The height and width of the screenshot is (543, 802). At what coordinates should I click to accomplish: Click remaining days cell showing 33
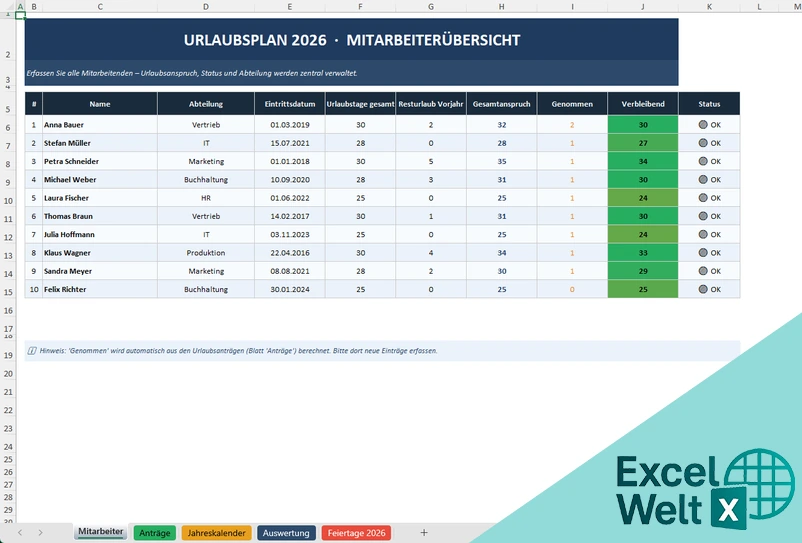pyautogui.click(x=643, y=253)
